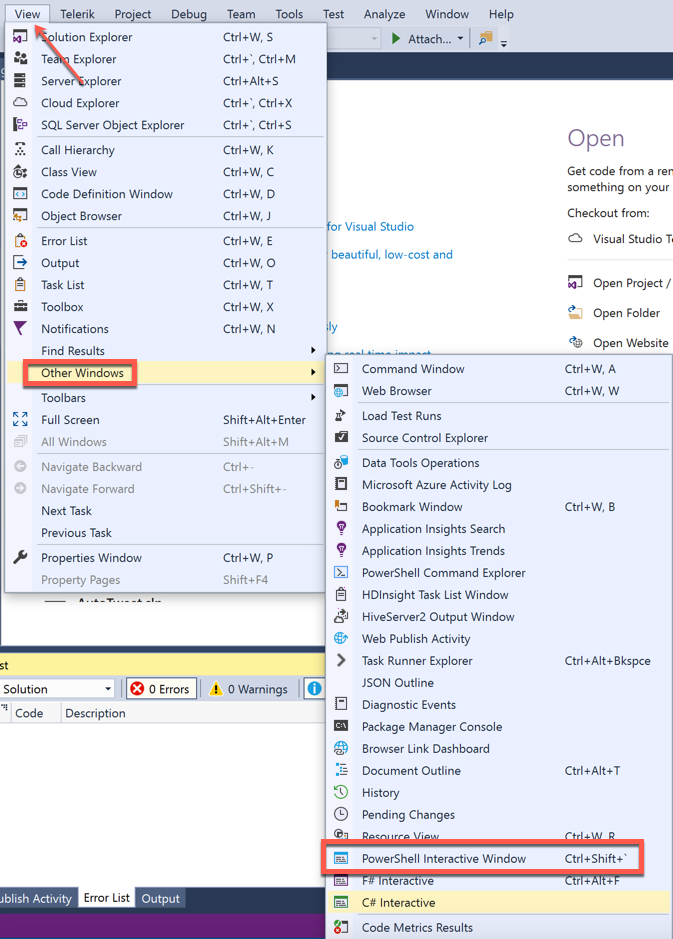
Task: Toggle the messages info filter button
Action: [x=314, y=689]
